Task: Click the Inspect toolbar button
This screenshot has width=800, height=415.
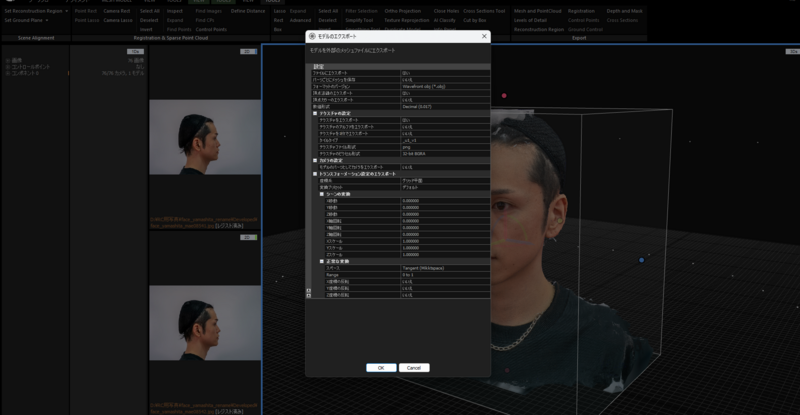Action: [174, 11]
